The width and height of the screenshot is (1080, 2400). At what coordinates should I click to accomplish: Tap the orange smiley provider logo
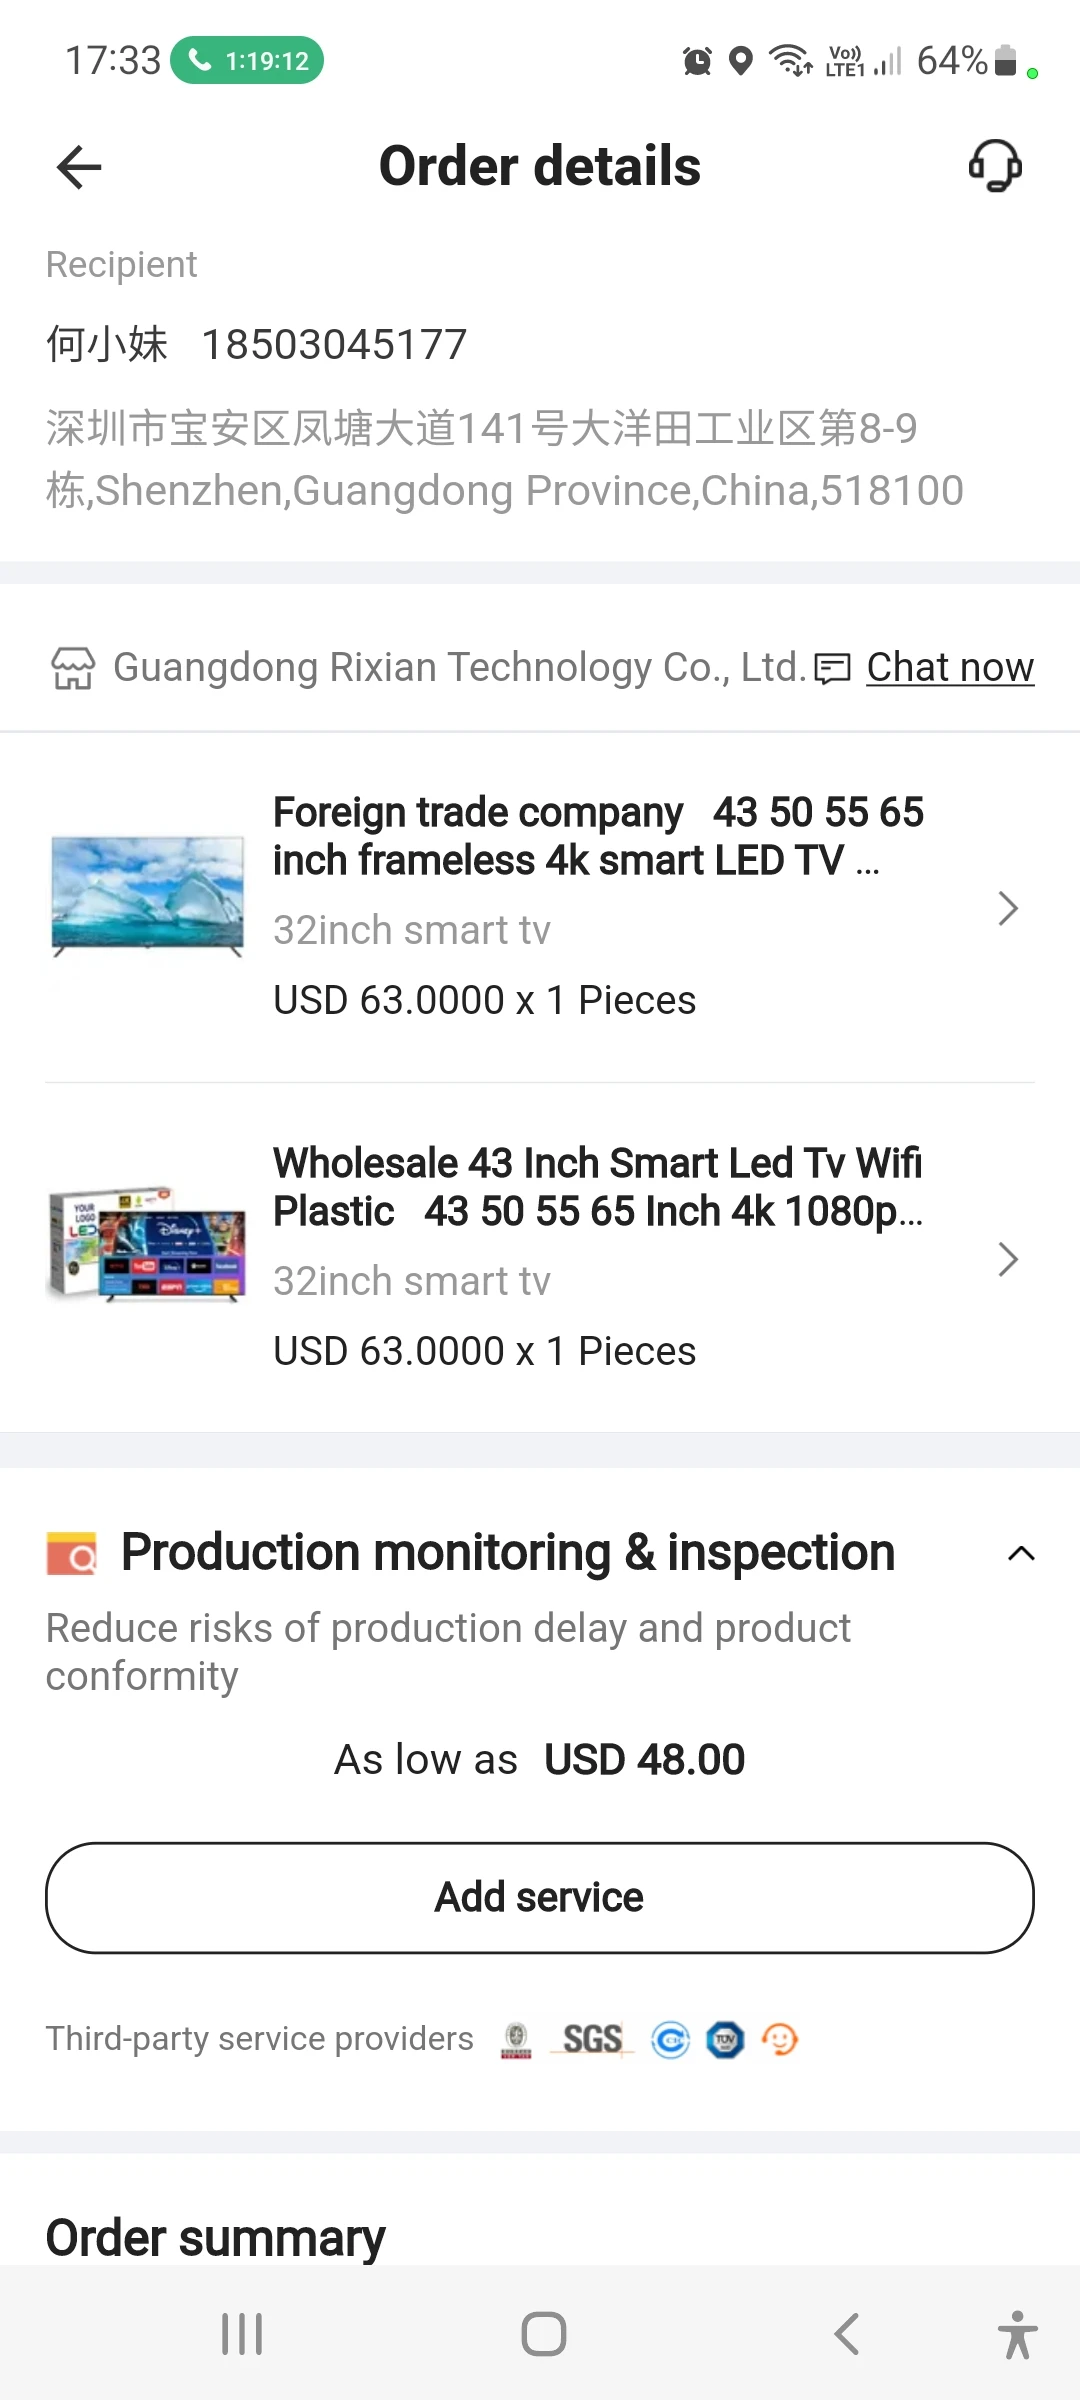tap(780, 2039)
